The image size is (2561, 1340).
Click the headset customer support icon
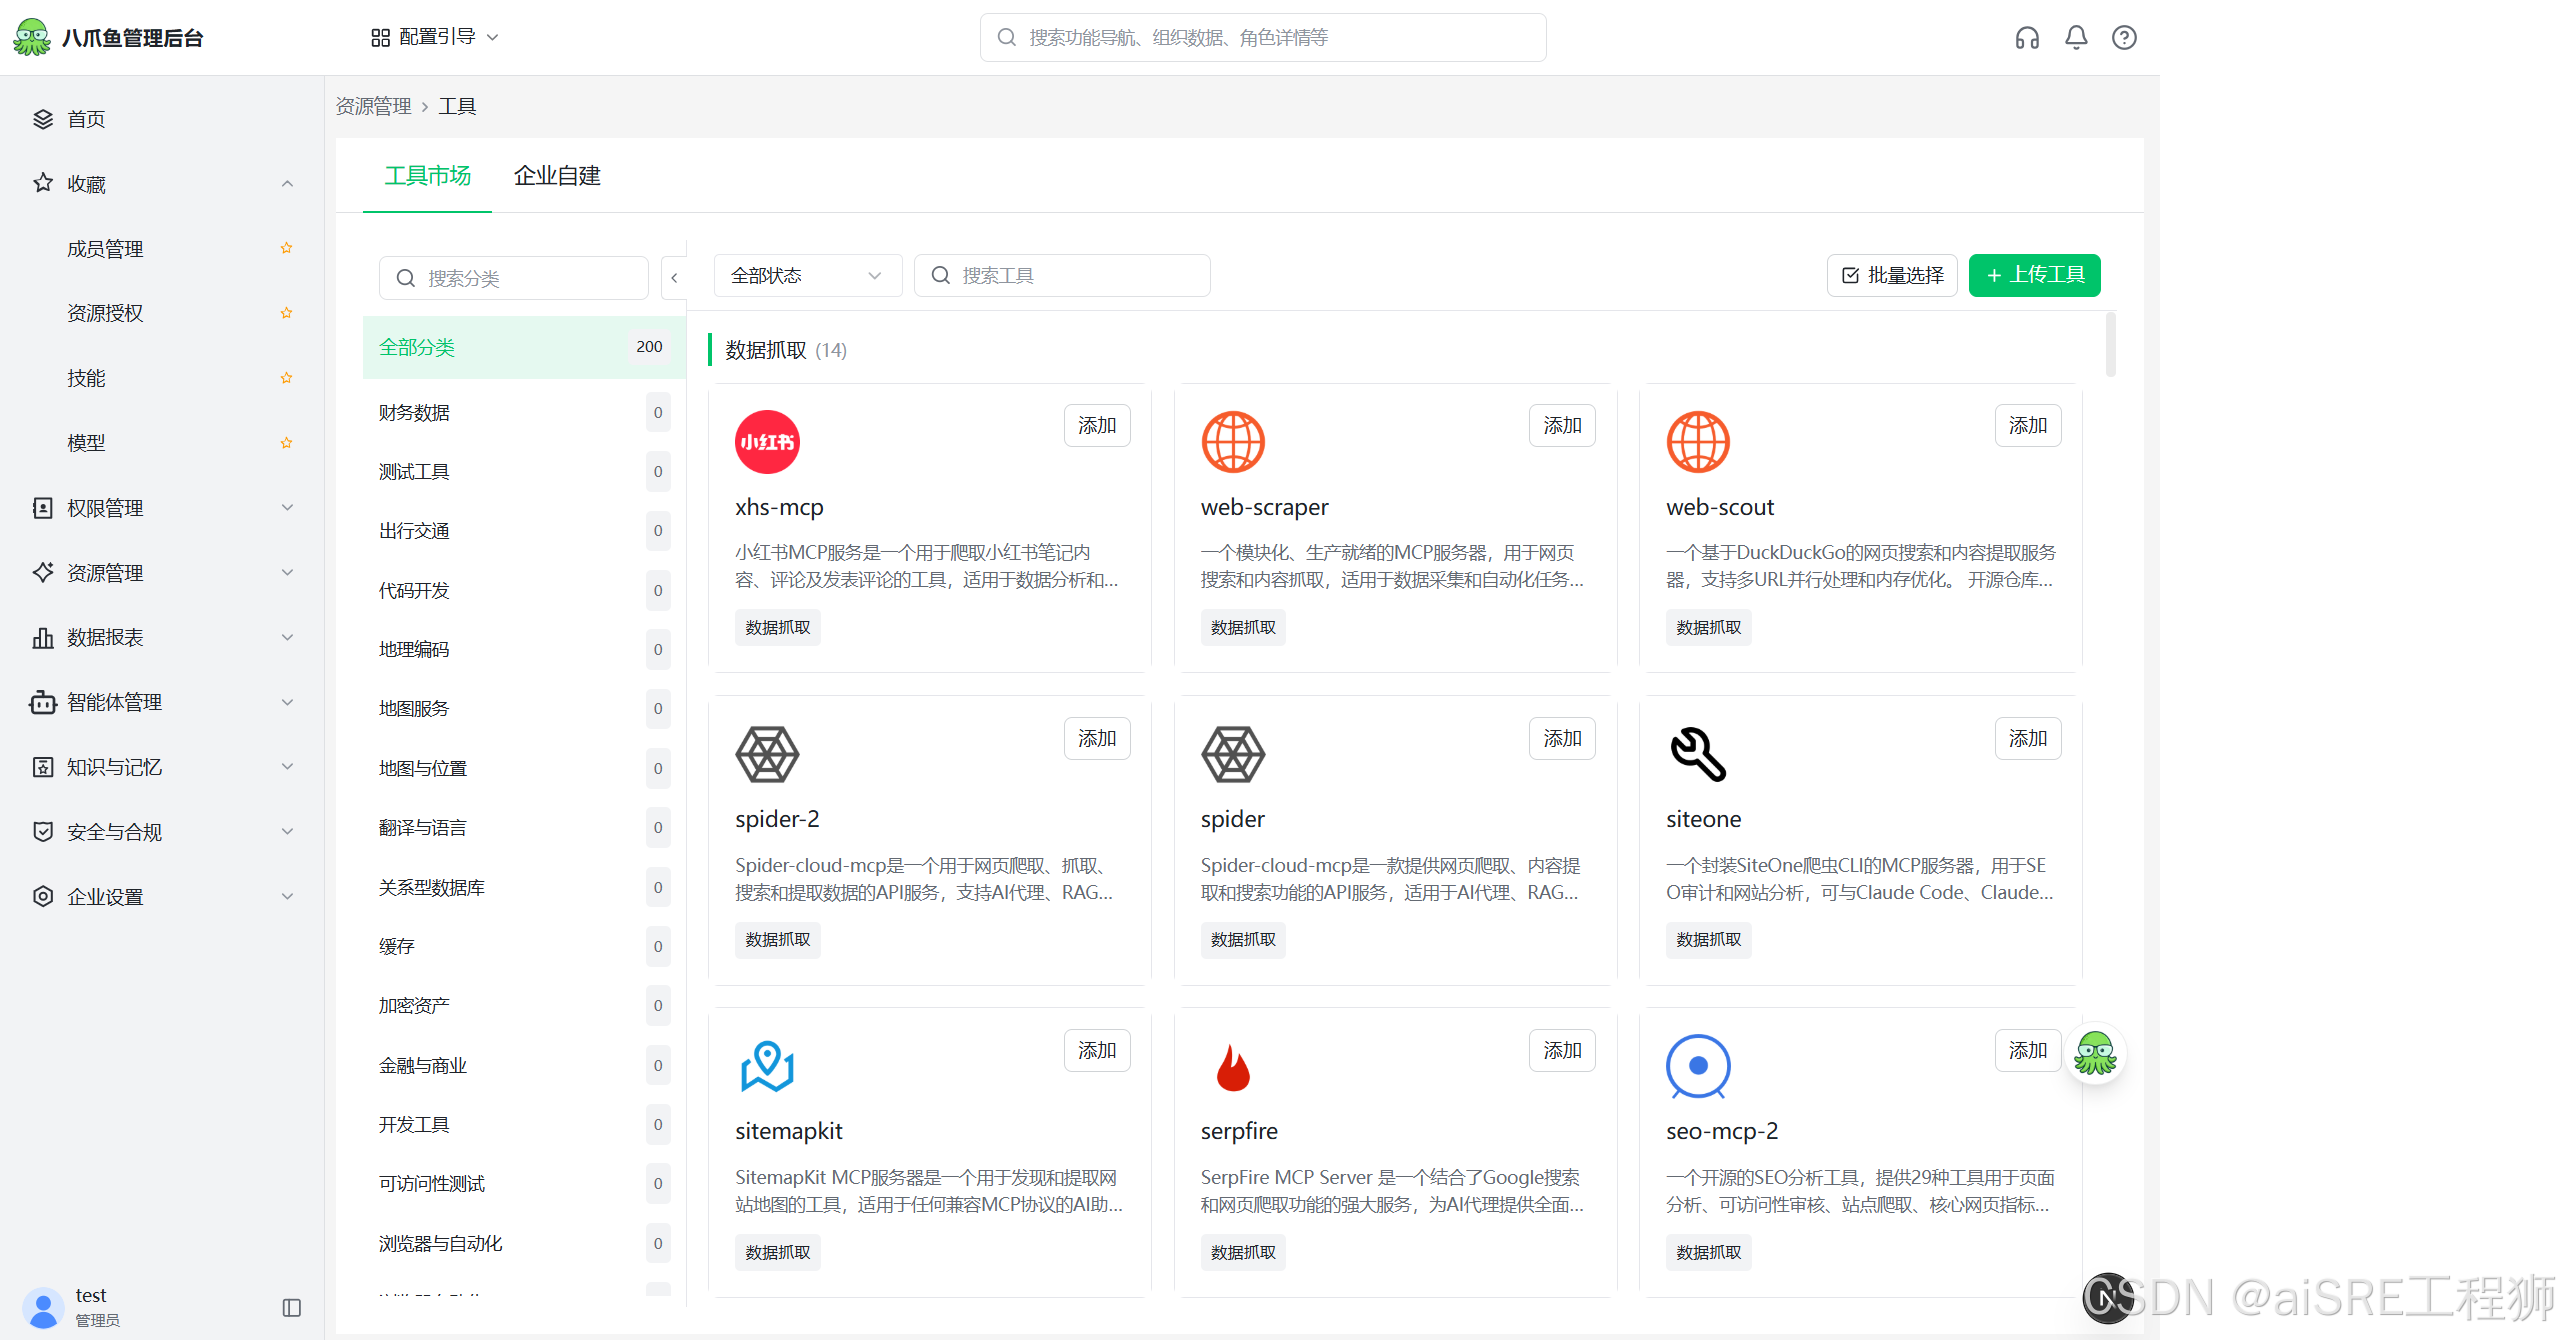[x=2027, y=38]
